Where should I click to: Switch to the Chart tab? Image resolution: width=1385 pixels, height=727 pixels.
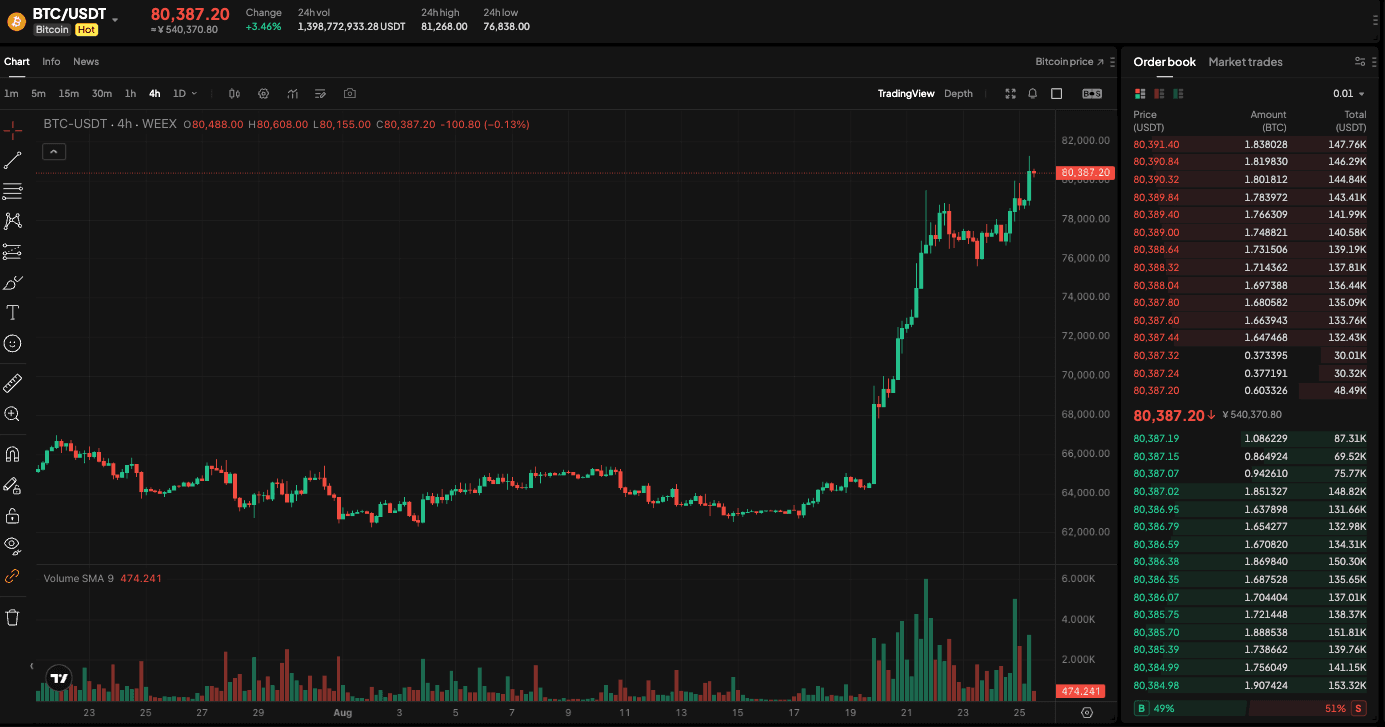[17, 62]
